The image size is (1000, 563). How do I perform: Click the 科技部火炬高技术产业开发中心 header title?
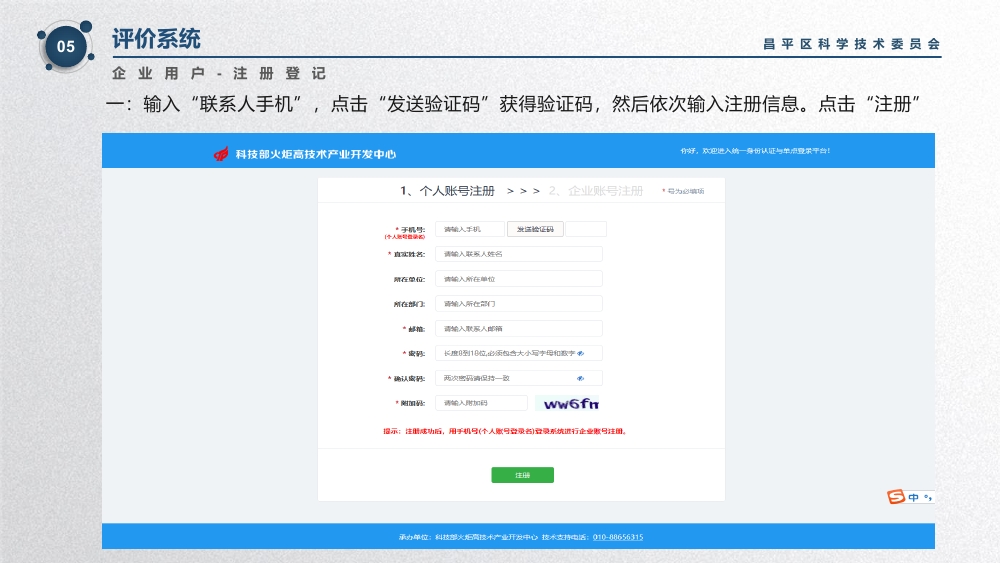tap(315, 155)
